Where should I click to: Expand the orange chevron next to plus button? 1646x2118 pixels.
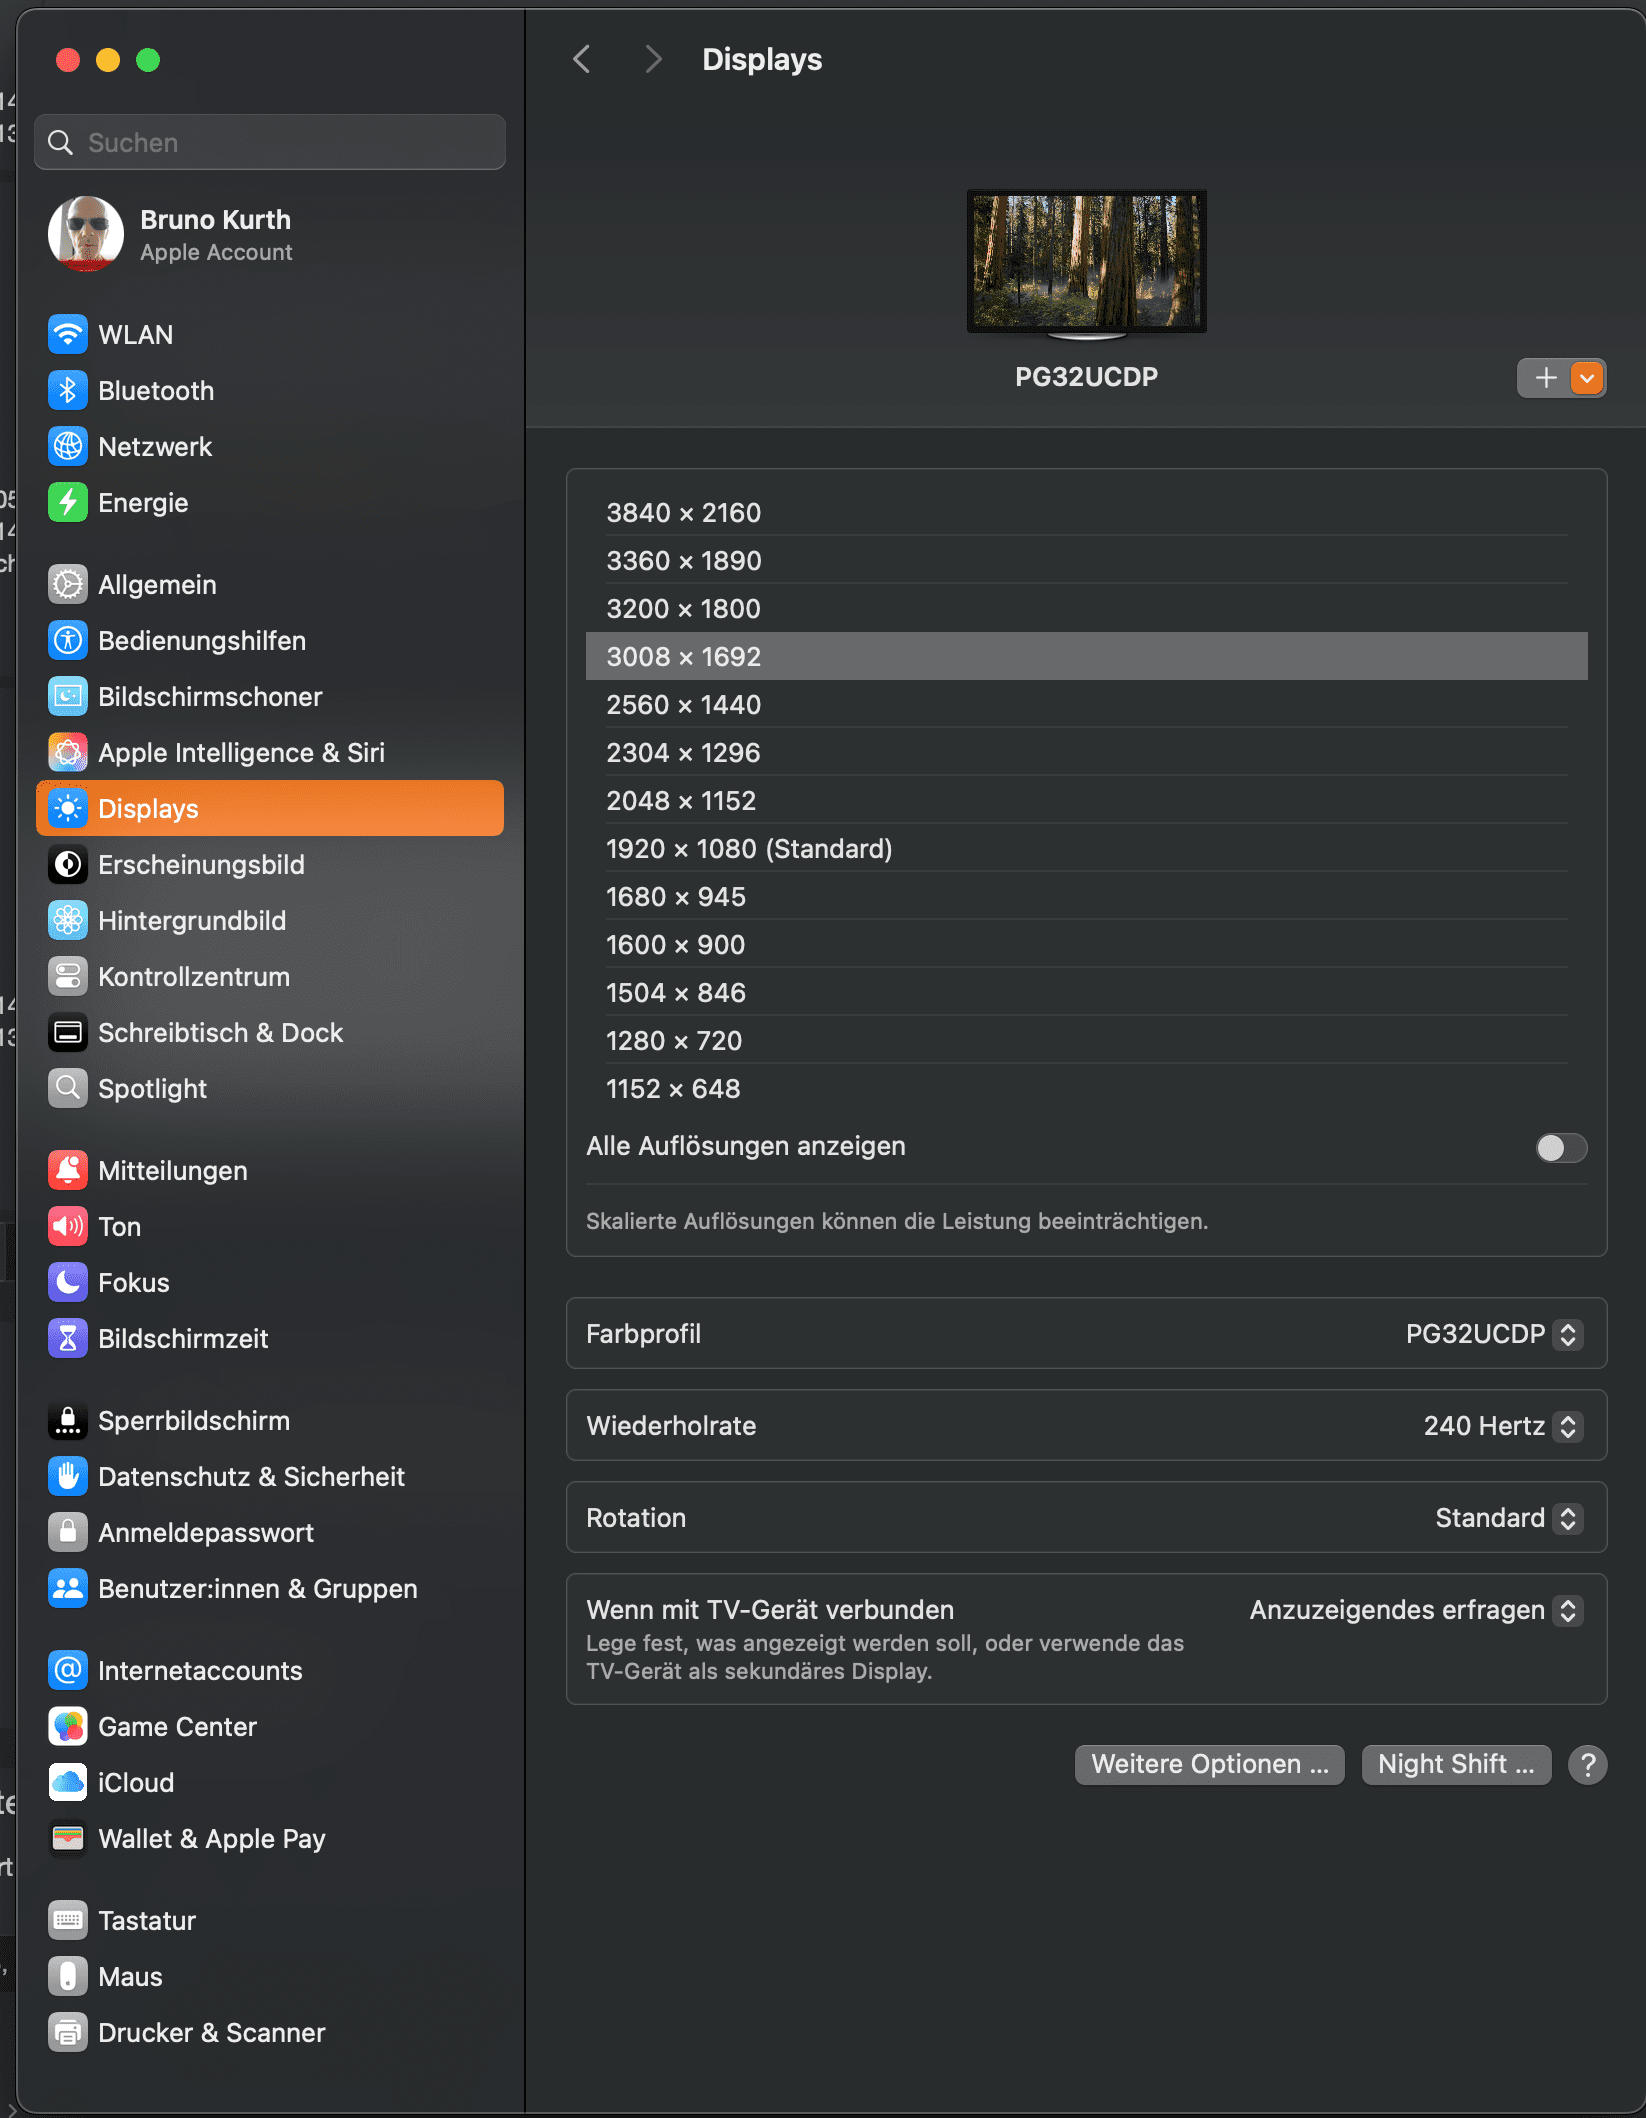(x=1587, y=378)
